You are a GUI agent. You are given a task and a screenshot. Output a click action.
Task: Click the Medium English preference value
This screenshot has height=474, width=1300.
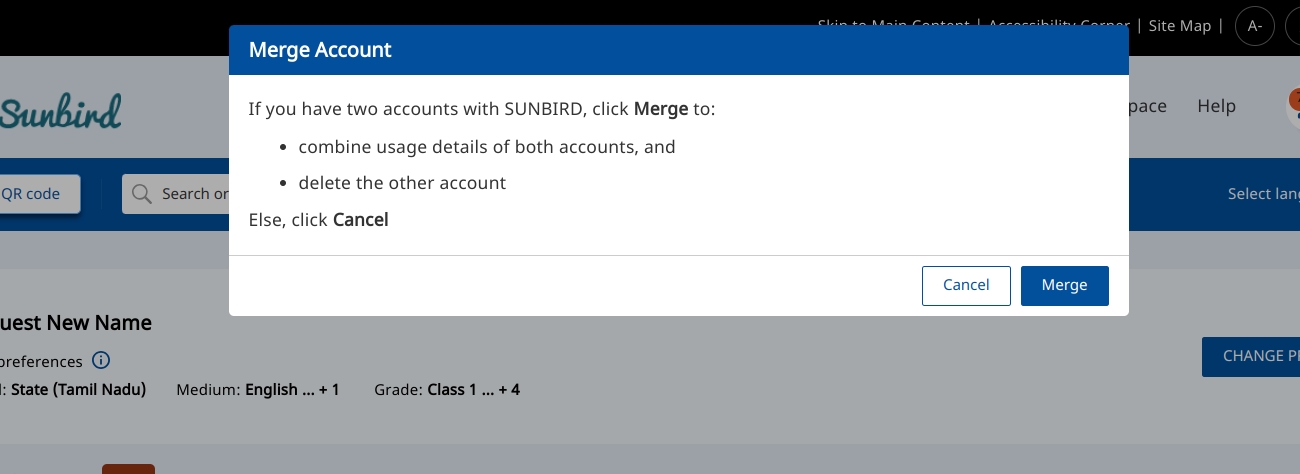coord(291,390)
